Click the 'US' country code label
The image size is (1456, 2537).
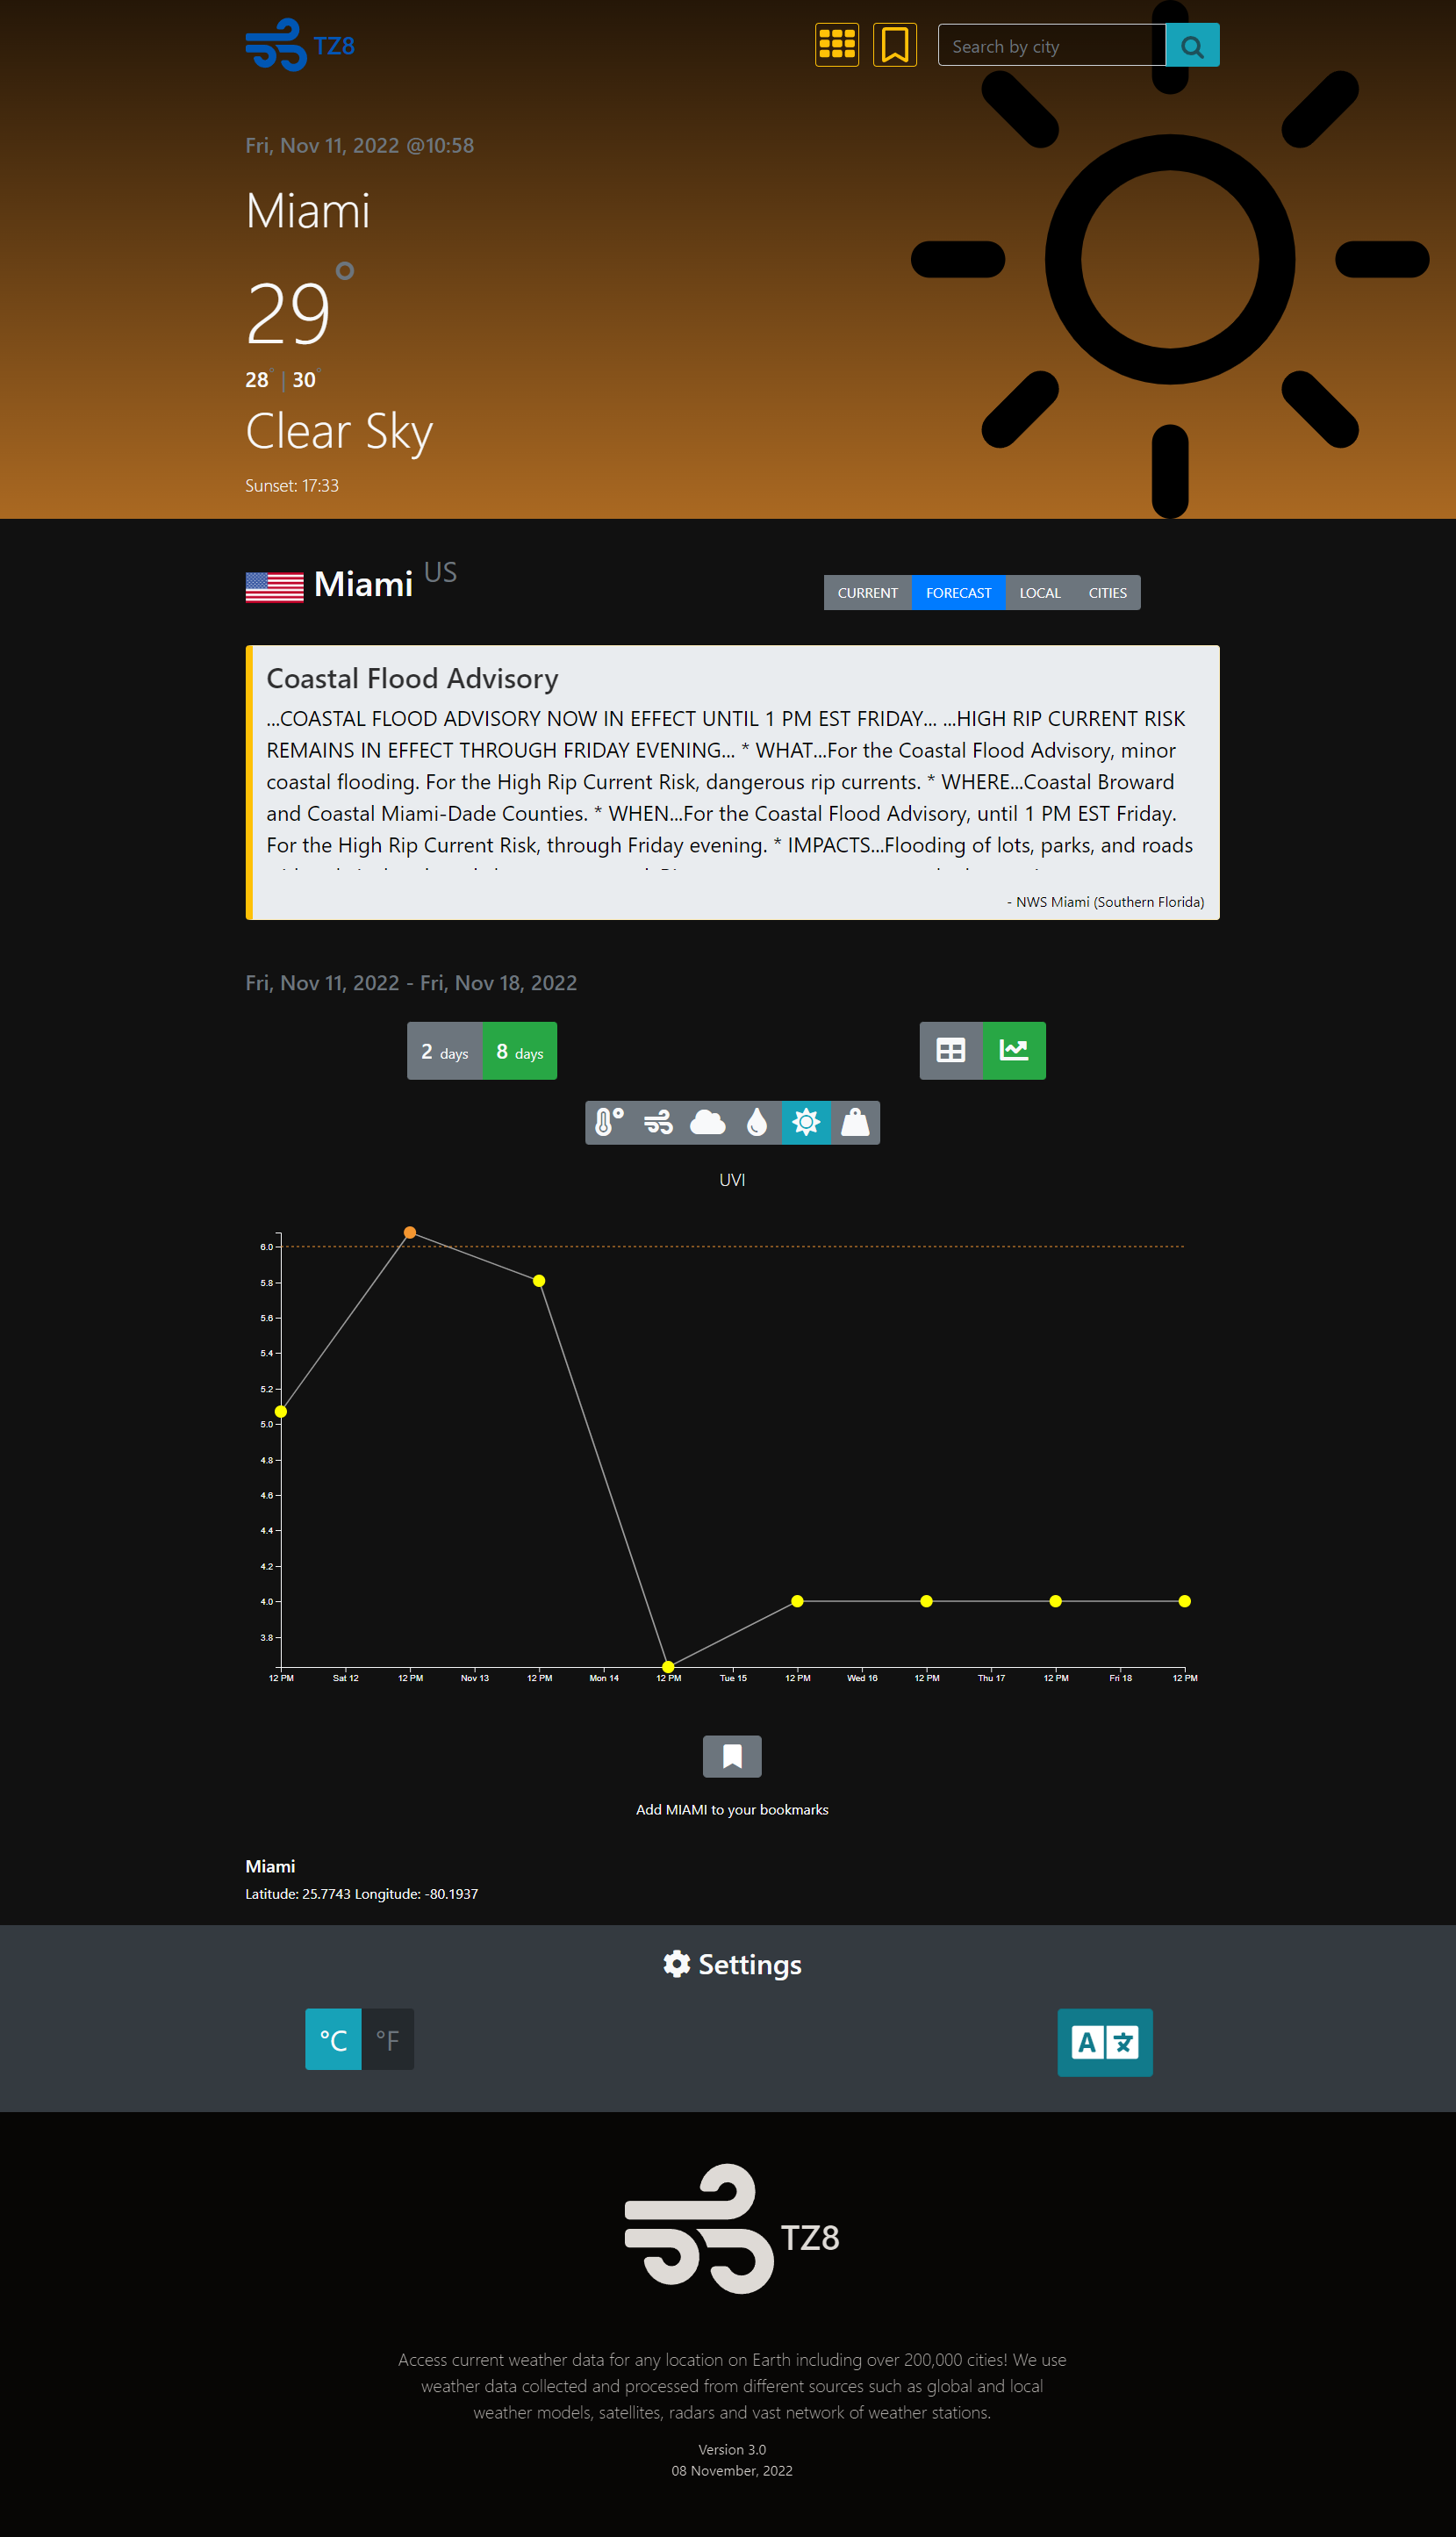tap(440, 572)
